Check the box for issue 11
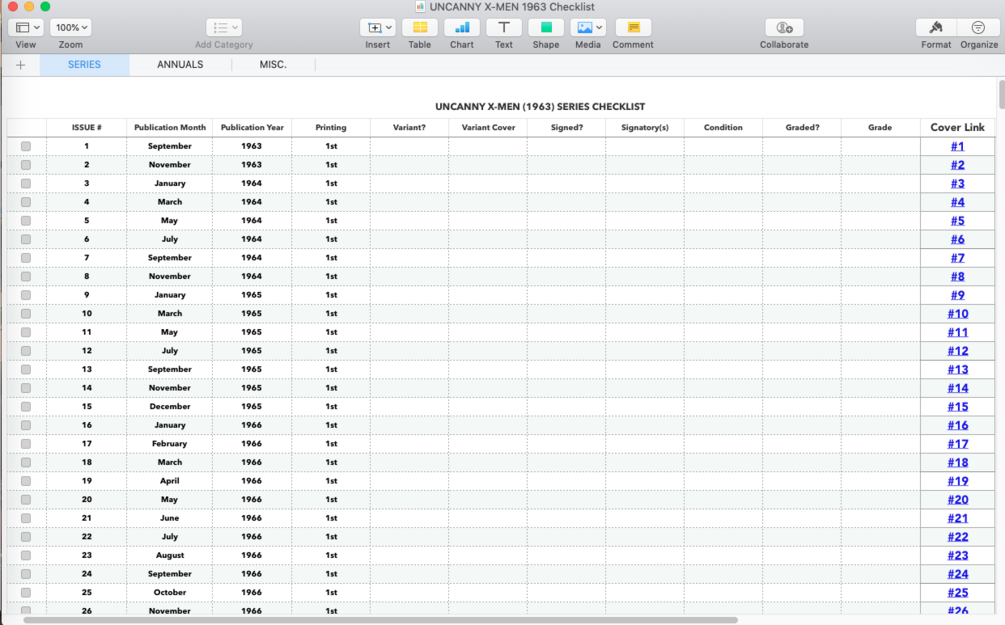1005x625 pixels. 26,332
